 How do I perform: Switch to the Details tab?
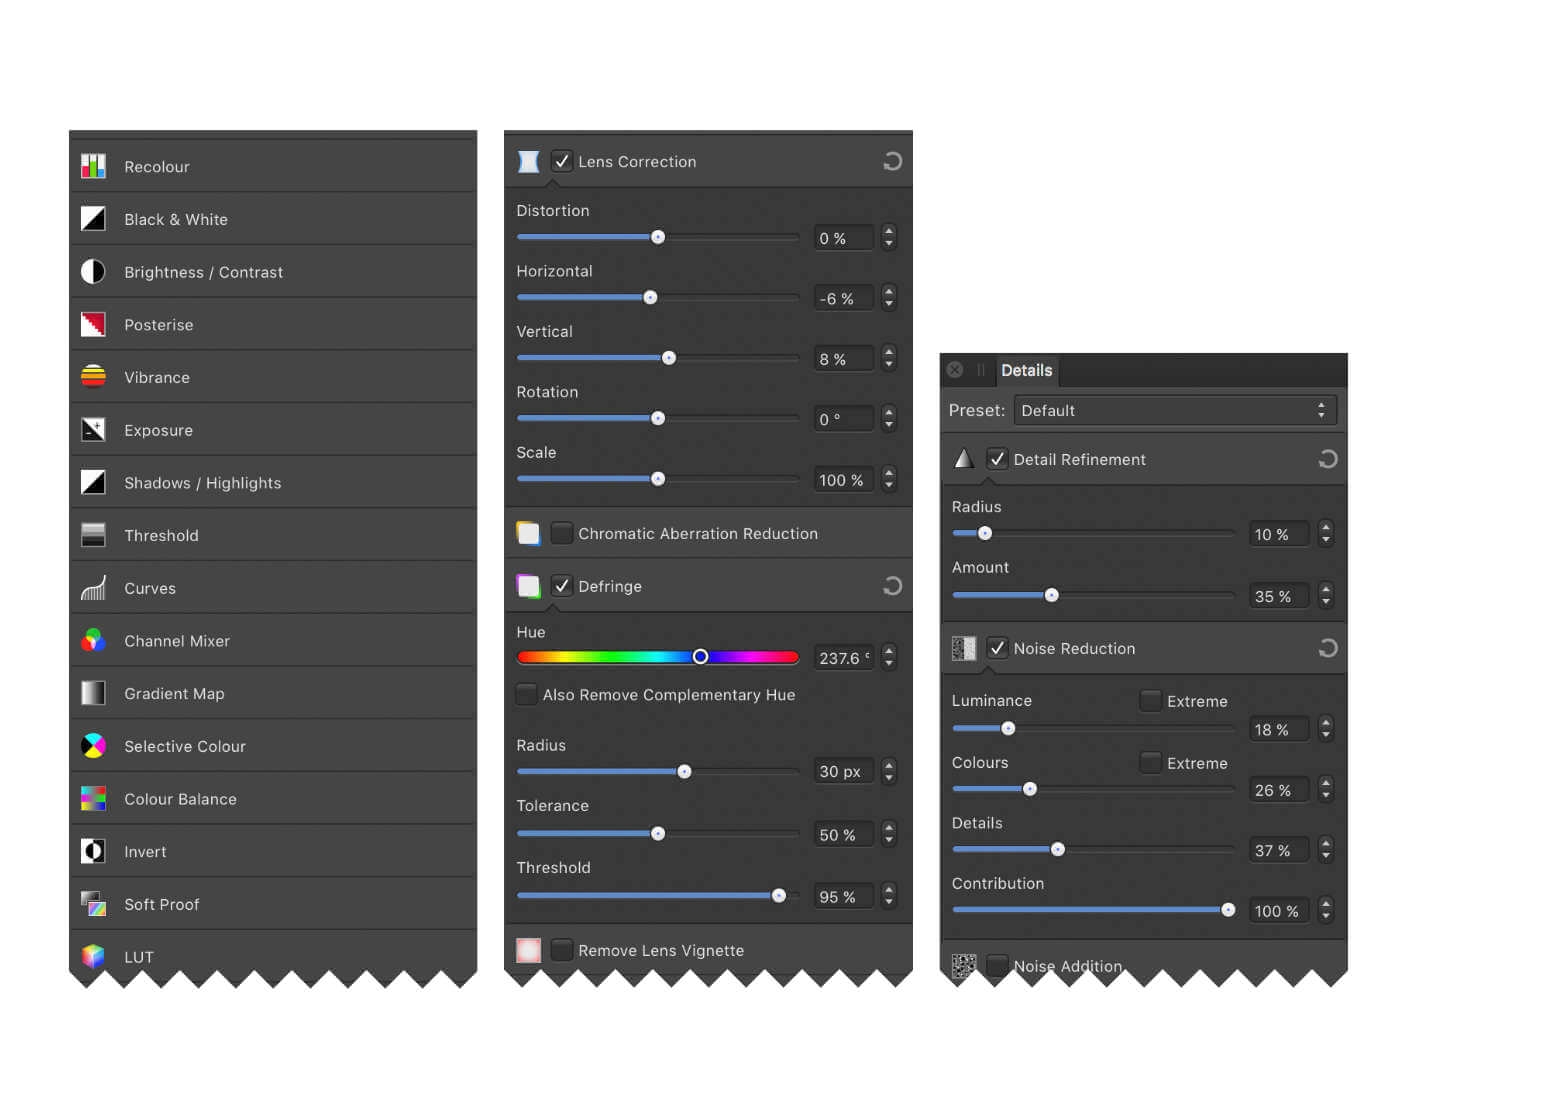(1026, 370)
